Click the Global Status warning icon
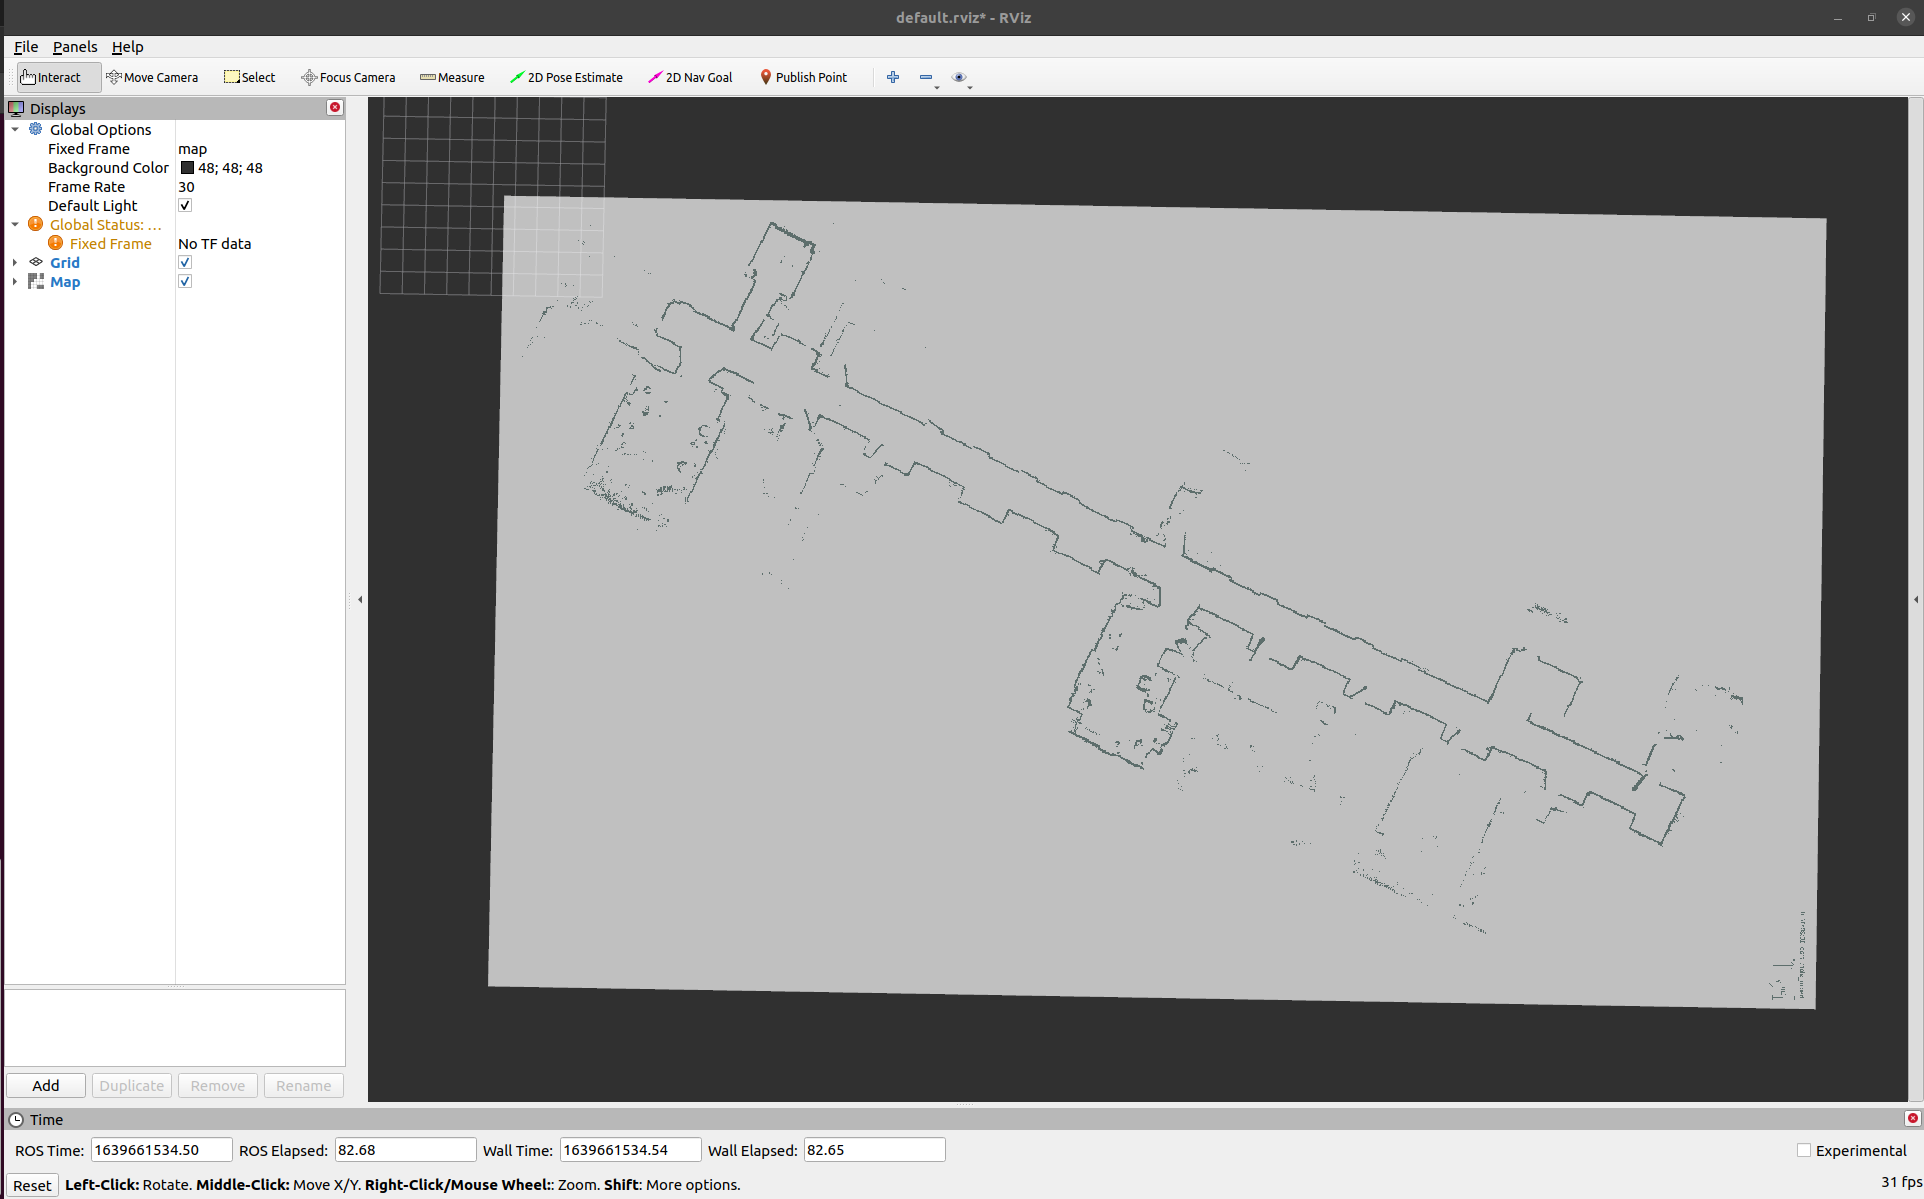The image size is (1924, 1199). pos(36,224)
